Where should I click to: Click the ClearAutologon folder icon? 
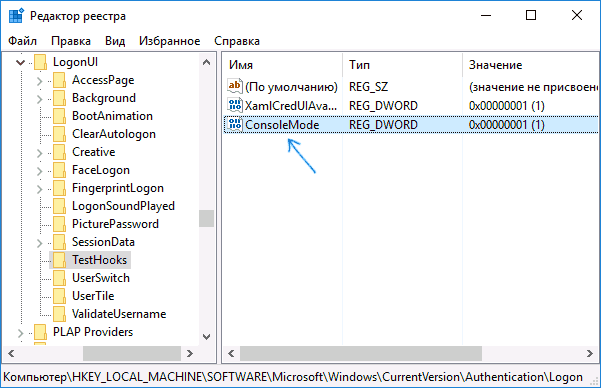click(59, 134)
